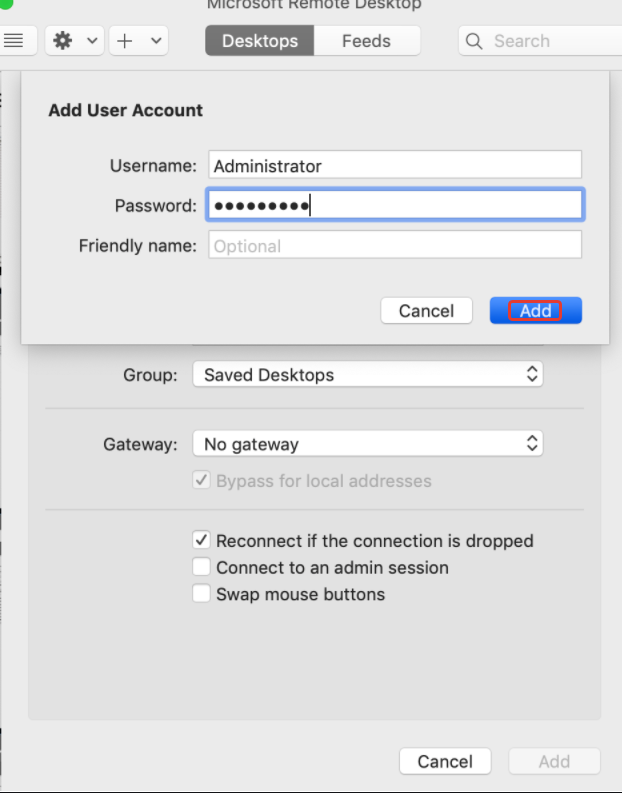The width and height of the screenshot is (622, 793).
Task: Switch to the Desktops tab
Action: pos(260,41)
